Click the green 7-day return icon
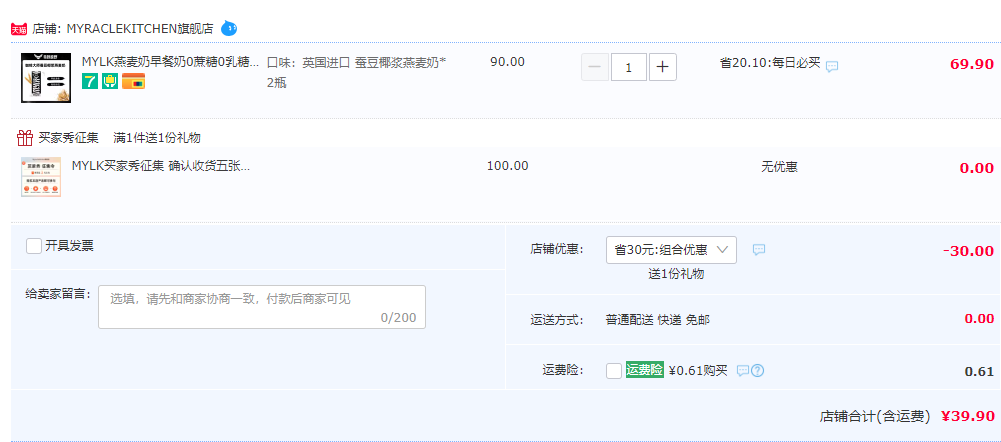The width and height of the screenshot is (1001, 442). coord(89,81)
